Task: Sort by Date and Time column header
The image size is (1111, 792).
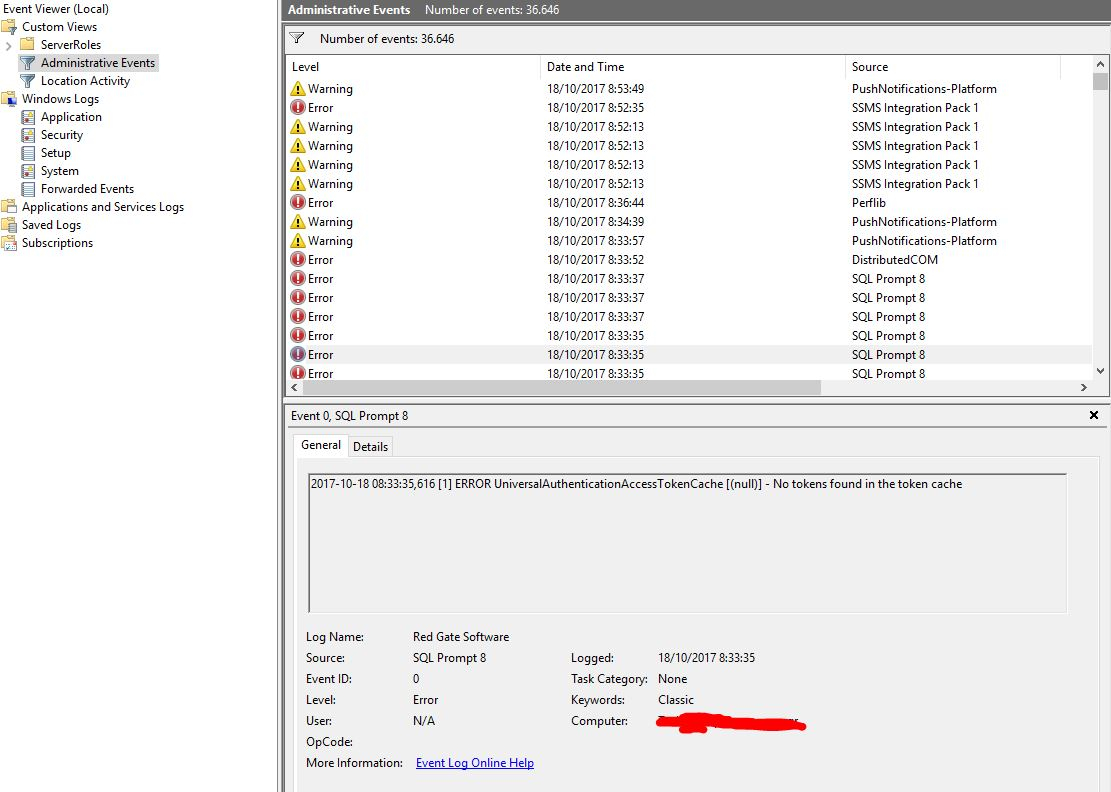Action: pyautogui.click(x=693, y=67)
